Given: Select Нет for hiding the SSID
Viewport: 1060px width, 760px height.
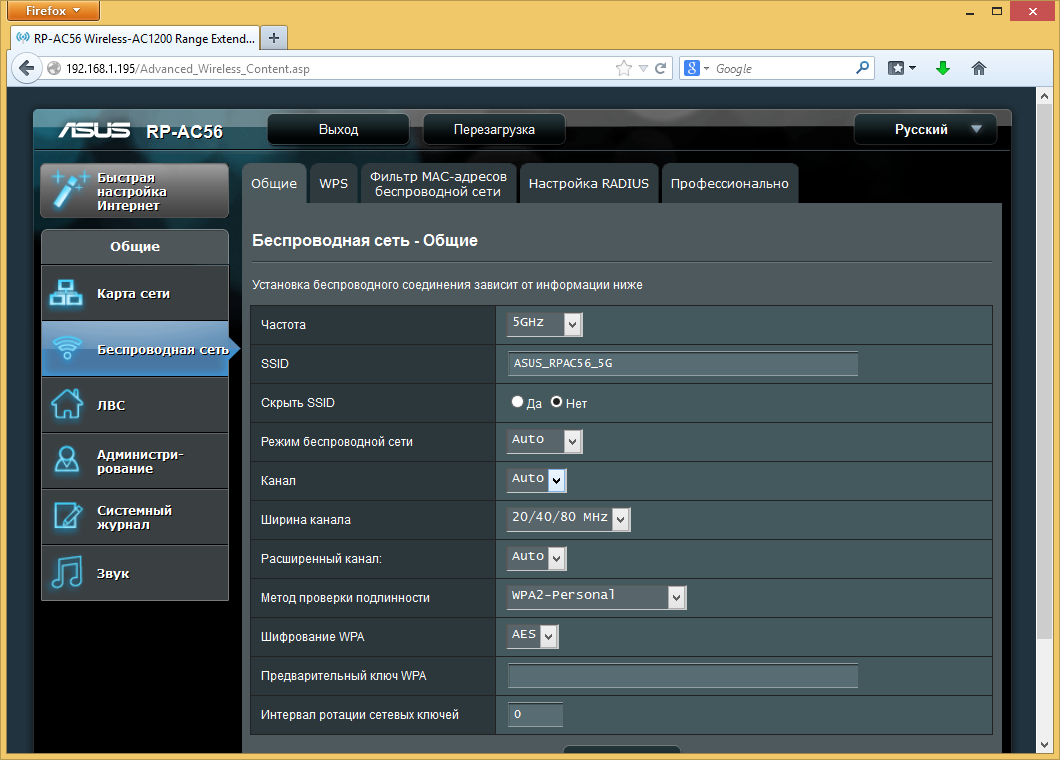Looking at the screenshot, I should click(556, 402).
